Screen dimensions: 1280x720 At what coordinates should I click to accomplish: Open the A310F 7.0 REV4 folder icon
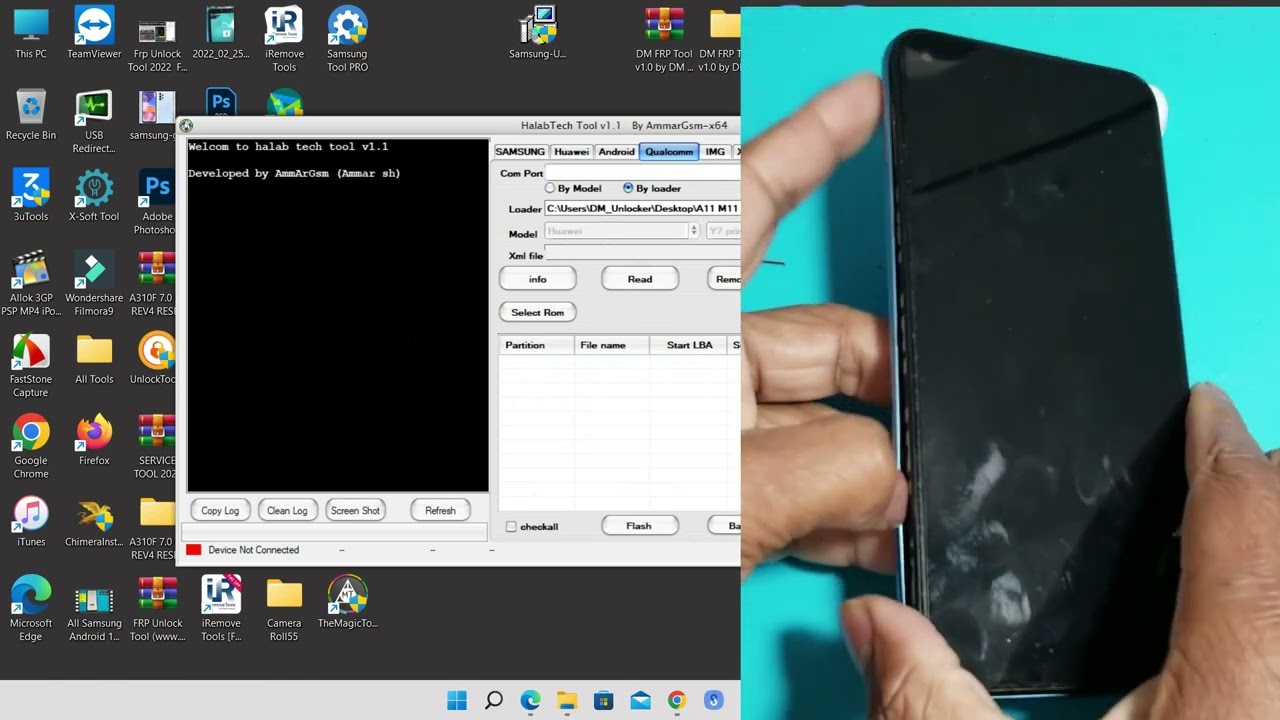point(157,528)
